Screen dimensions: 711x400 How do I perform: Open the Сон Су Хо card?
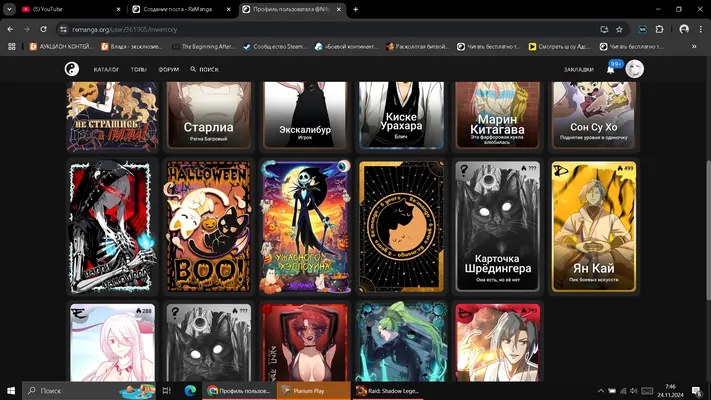pyautogui.click(x=594, y=115)
